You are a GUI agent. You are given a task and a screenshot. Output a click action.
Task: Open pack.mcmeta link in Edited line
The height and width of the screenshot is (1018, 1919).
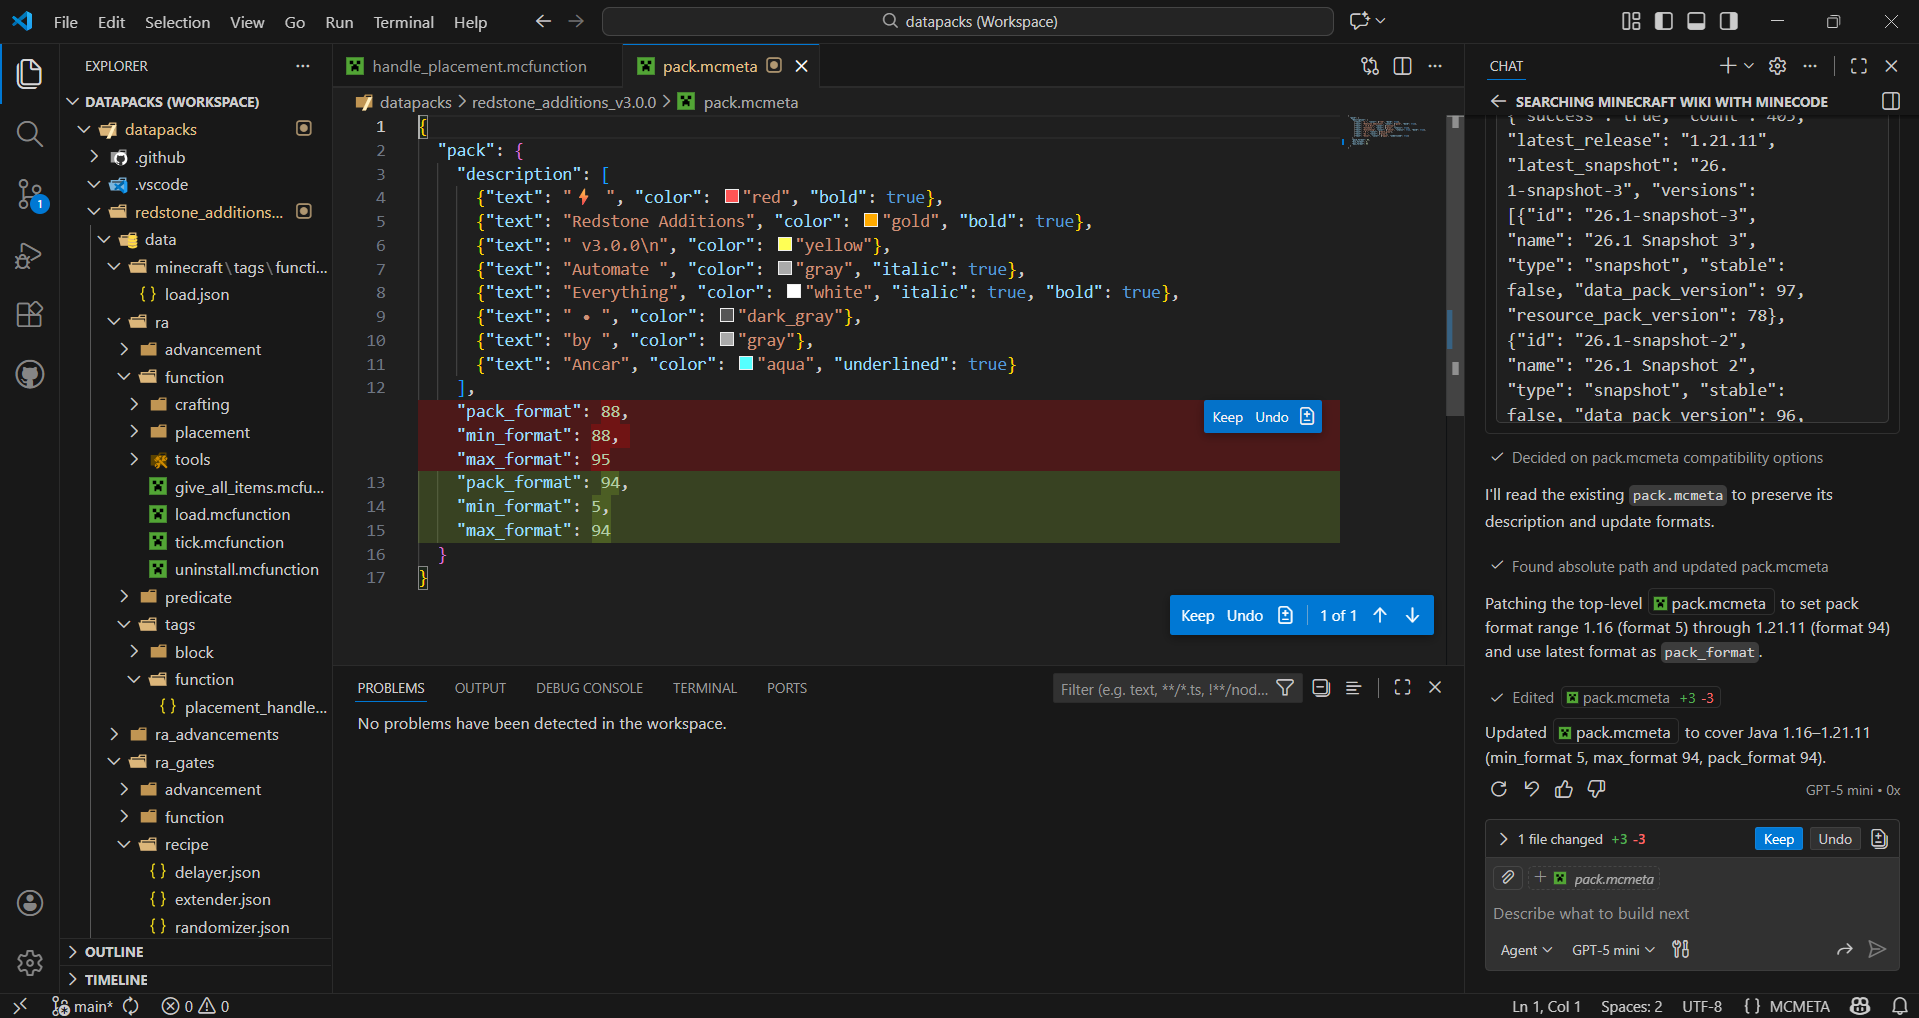(x=1617, y=698)
